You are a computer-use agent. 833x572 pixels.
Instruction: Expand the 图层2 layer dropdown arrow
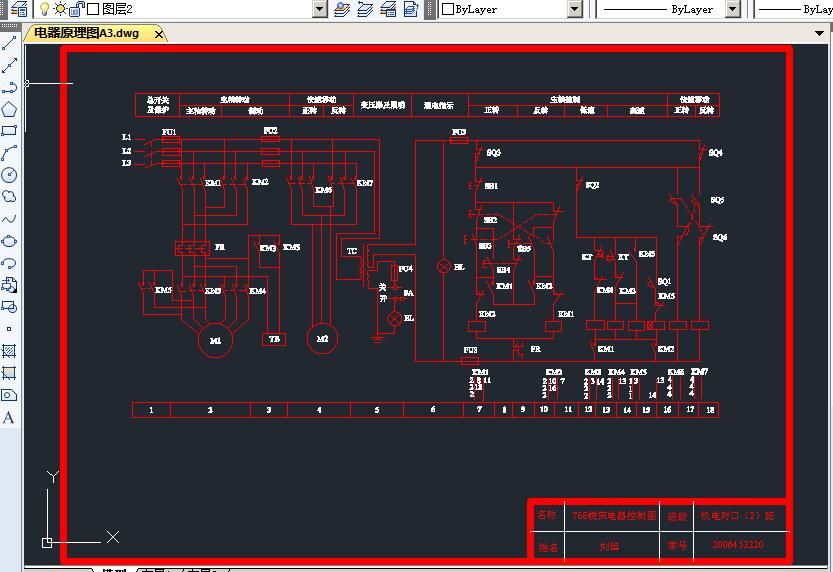pos(319,9)
